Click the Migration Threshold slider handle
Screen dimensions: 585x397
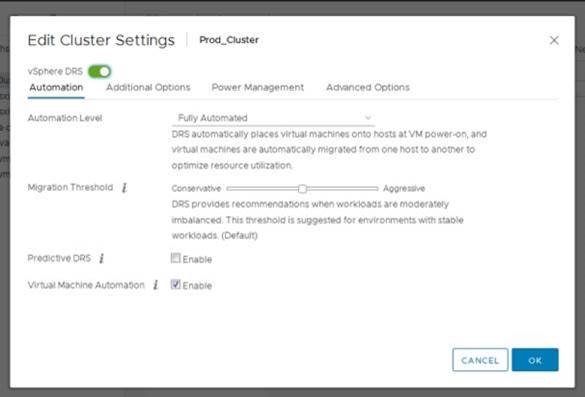tap(302, 189)
